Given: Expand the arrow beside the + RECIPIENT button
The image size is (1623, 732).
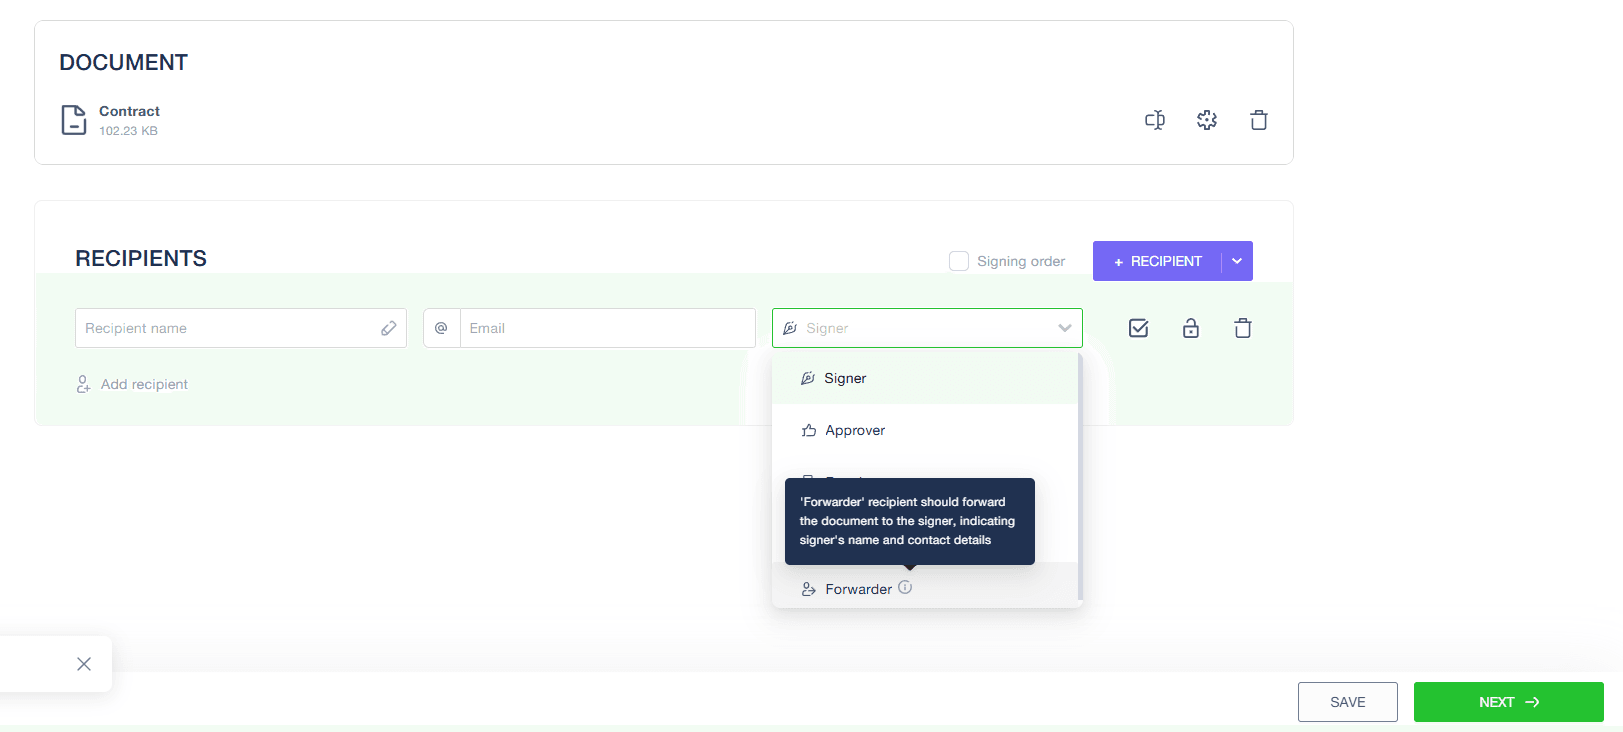Looking at the screenshot, I should (x=1237, y=261).
